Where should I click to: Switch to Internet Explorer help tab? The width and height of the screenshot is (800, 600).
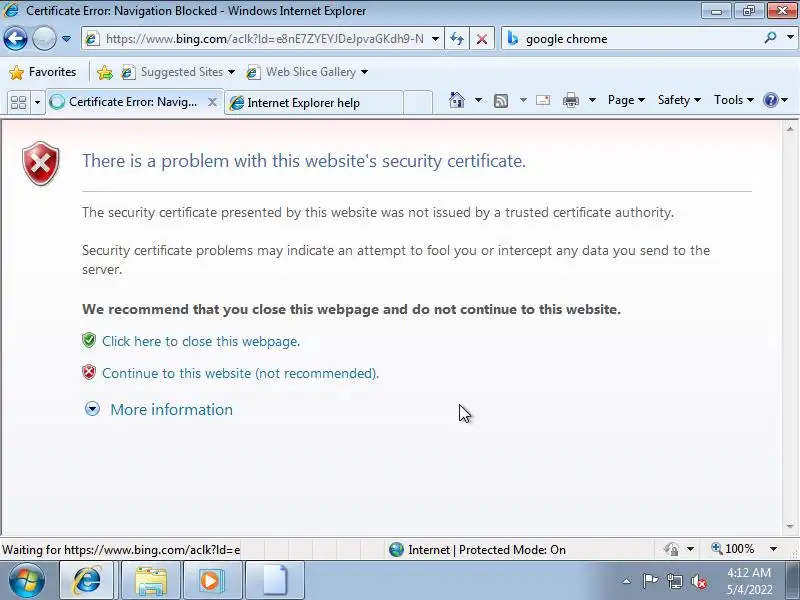[314, 103]
